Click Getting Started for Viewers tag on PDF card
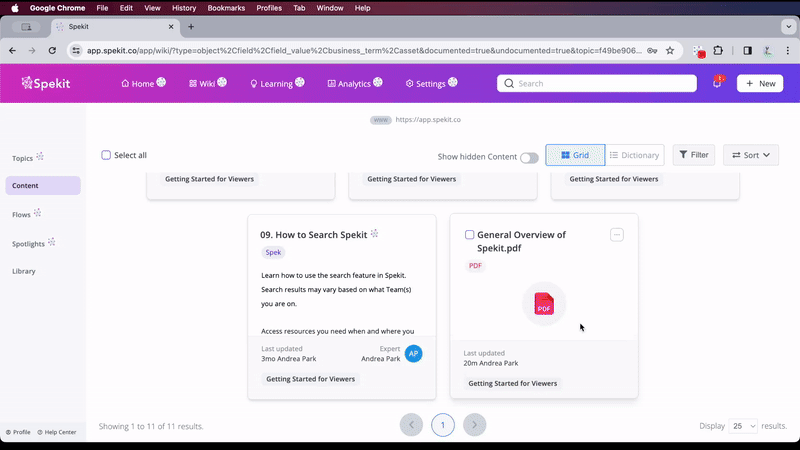This screenshot has height=450, width=800. point(512,383)
